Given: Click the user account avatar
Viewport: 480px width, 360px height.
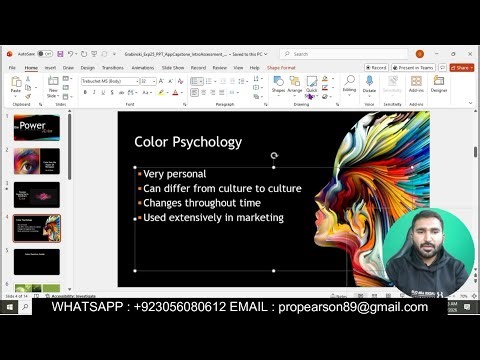Looking at the screenshot, I should pyautogui.click(x=420, y=54).
